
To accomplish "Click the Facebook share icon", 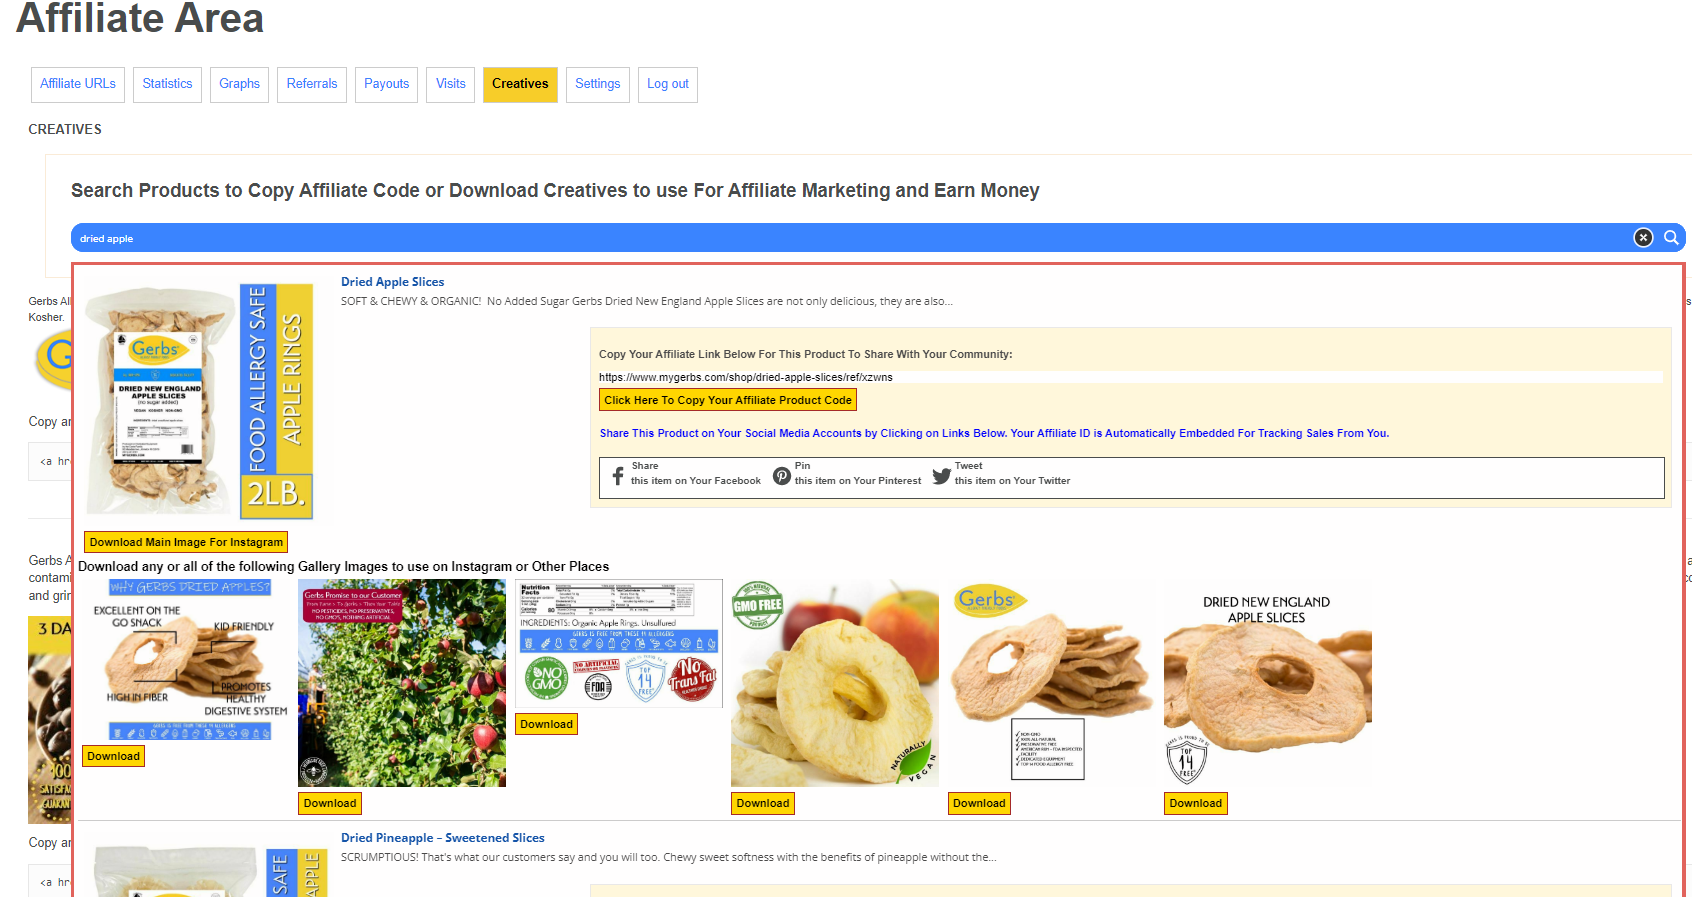I will (x=618, y=476).
